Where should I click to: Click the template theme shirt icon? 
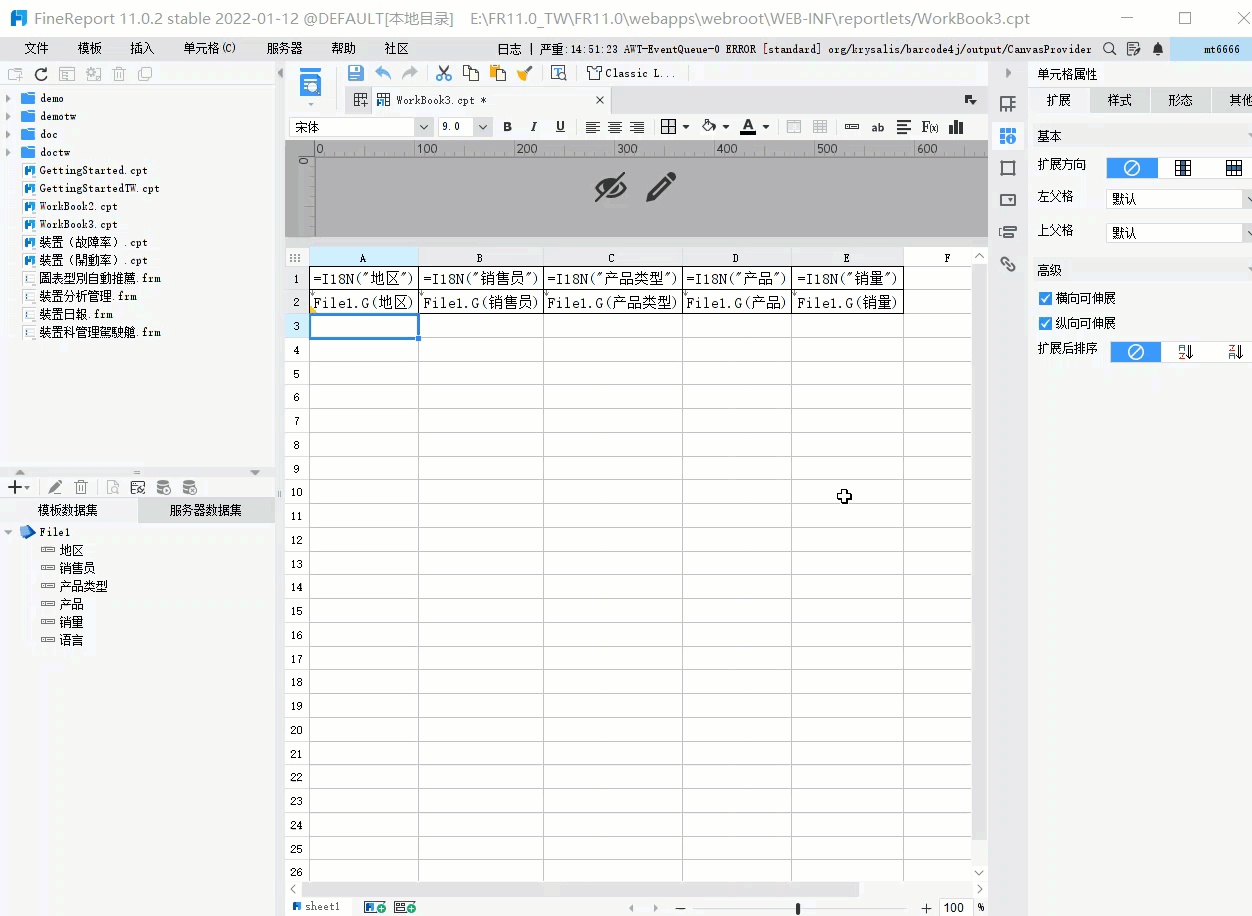coord(594,73)
